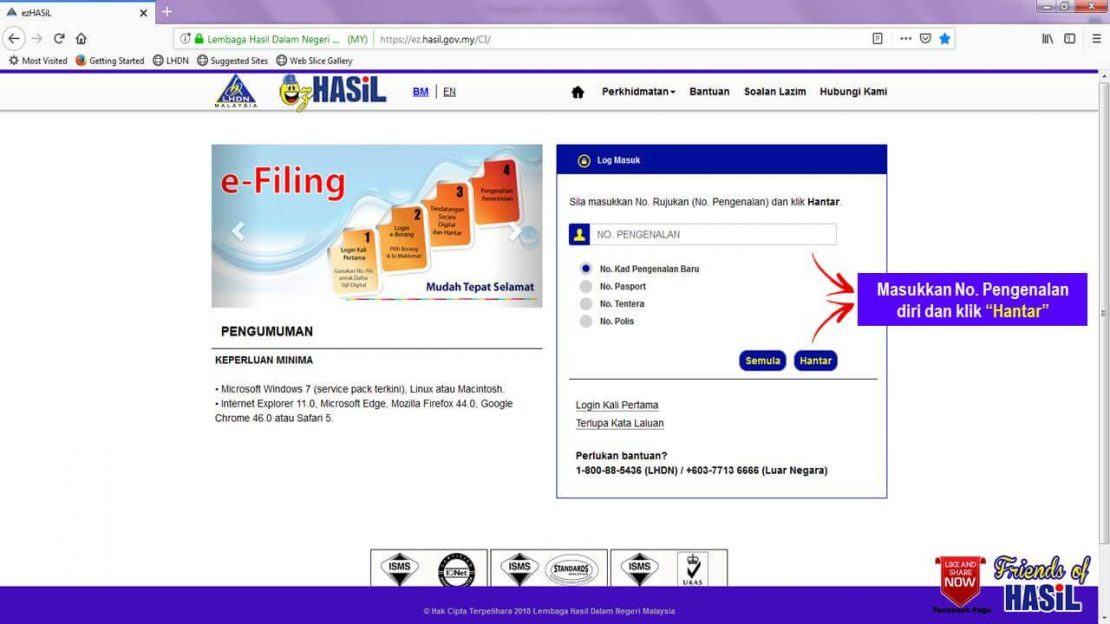Bookmark the page with the star icon

[x=944, y=38]
